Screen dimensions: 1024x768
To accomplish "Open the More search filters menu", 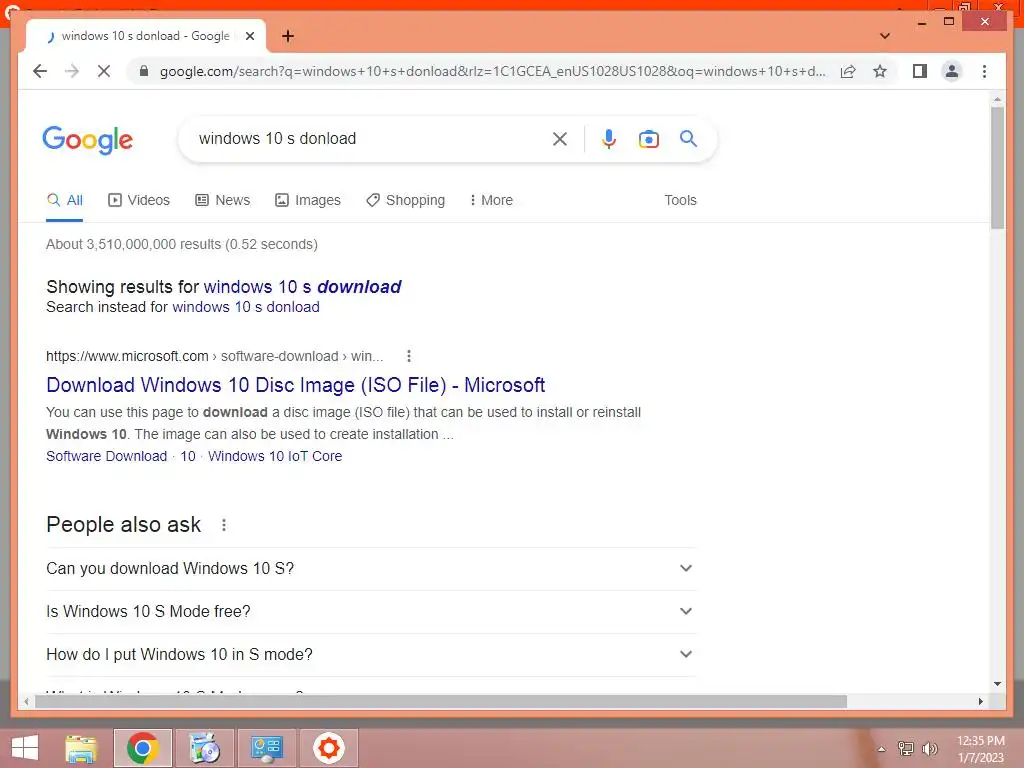I will coord(491,200).
